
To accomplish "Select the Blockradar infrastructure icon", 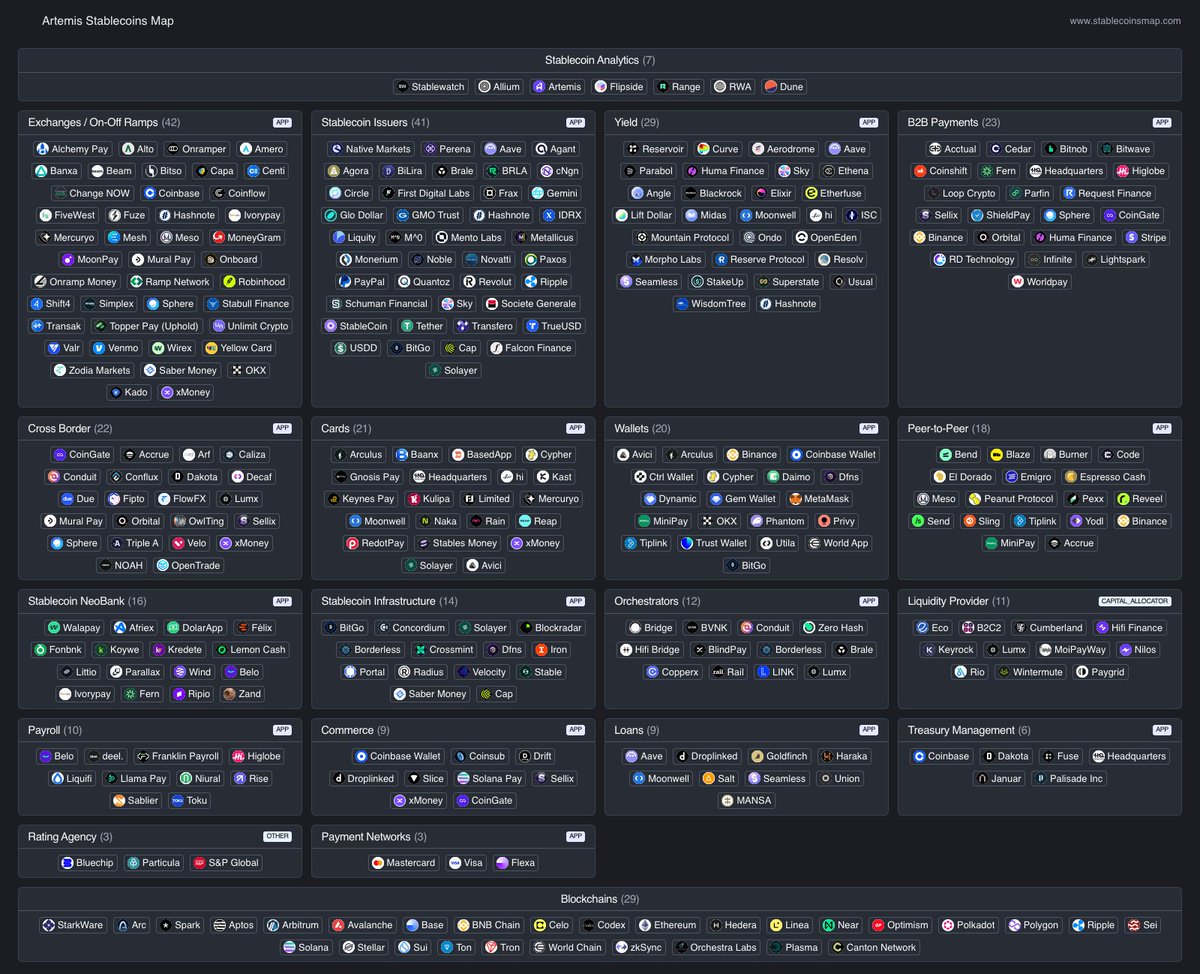I will coord(525,628).
